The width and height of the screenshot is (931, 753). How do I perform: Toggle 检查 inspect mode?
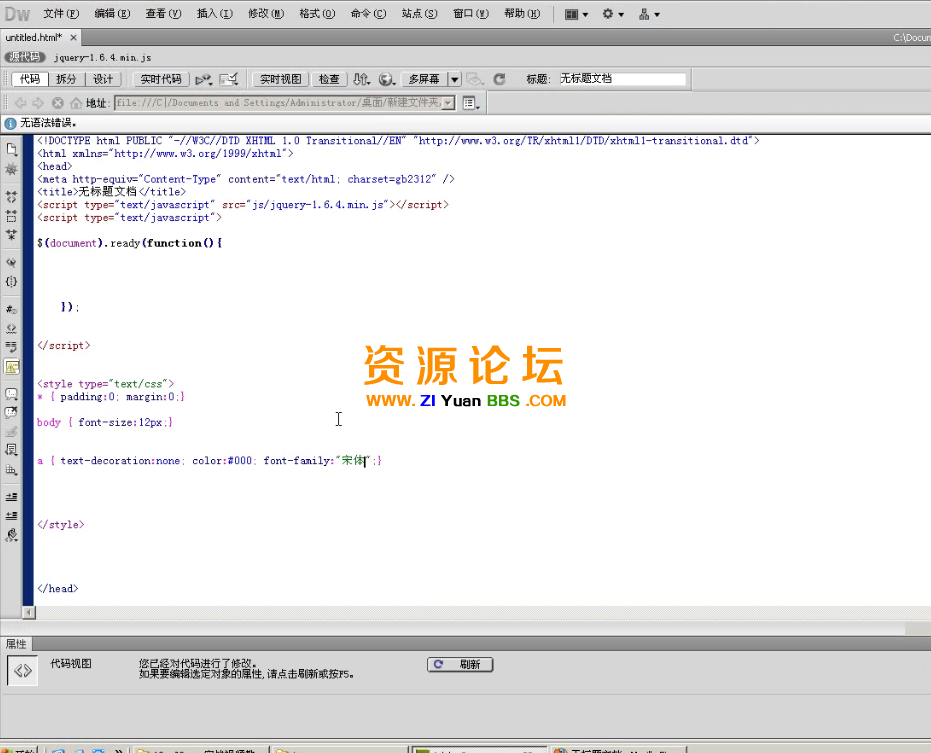(329, 79)
